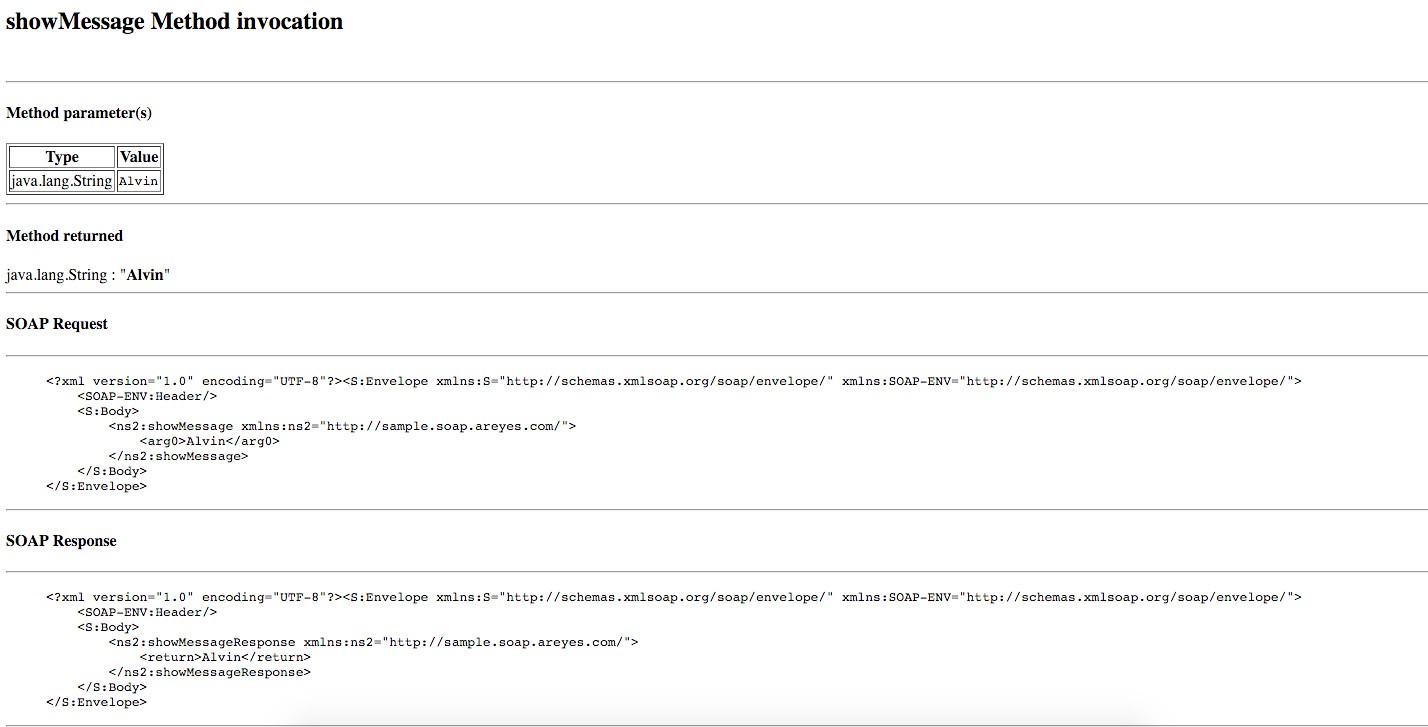
Task: Click the Value column header
Action: tap(139, 157)
